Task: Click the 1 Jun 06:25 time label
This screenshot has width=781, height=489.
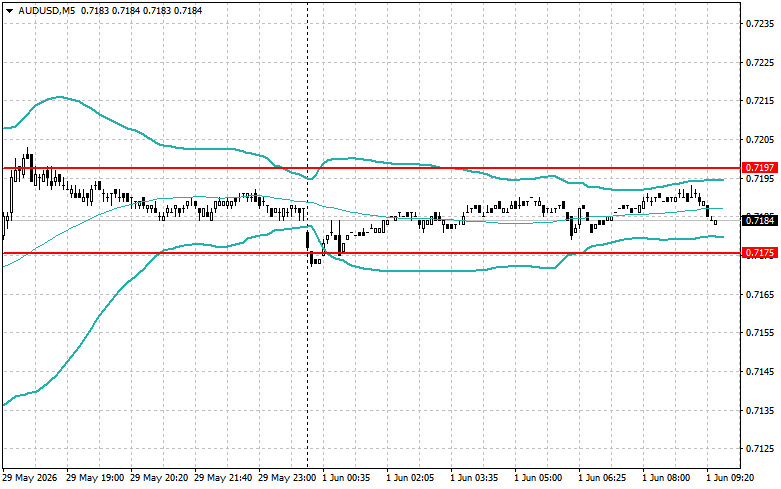Action: [602, 478]
